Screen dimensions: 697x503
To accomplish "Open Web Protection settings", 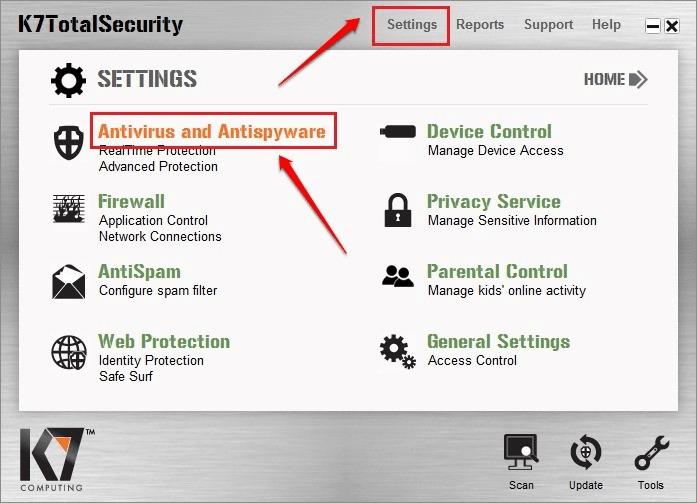I will [164, 341].
